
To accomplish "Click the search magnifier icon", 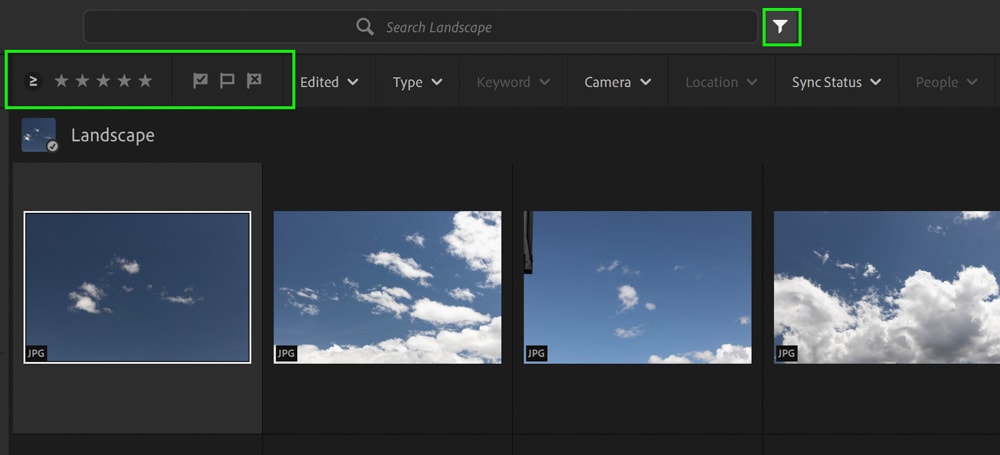I will [x=365, y=27].
